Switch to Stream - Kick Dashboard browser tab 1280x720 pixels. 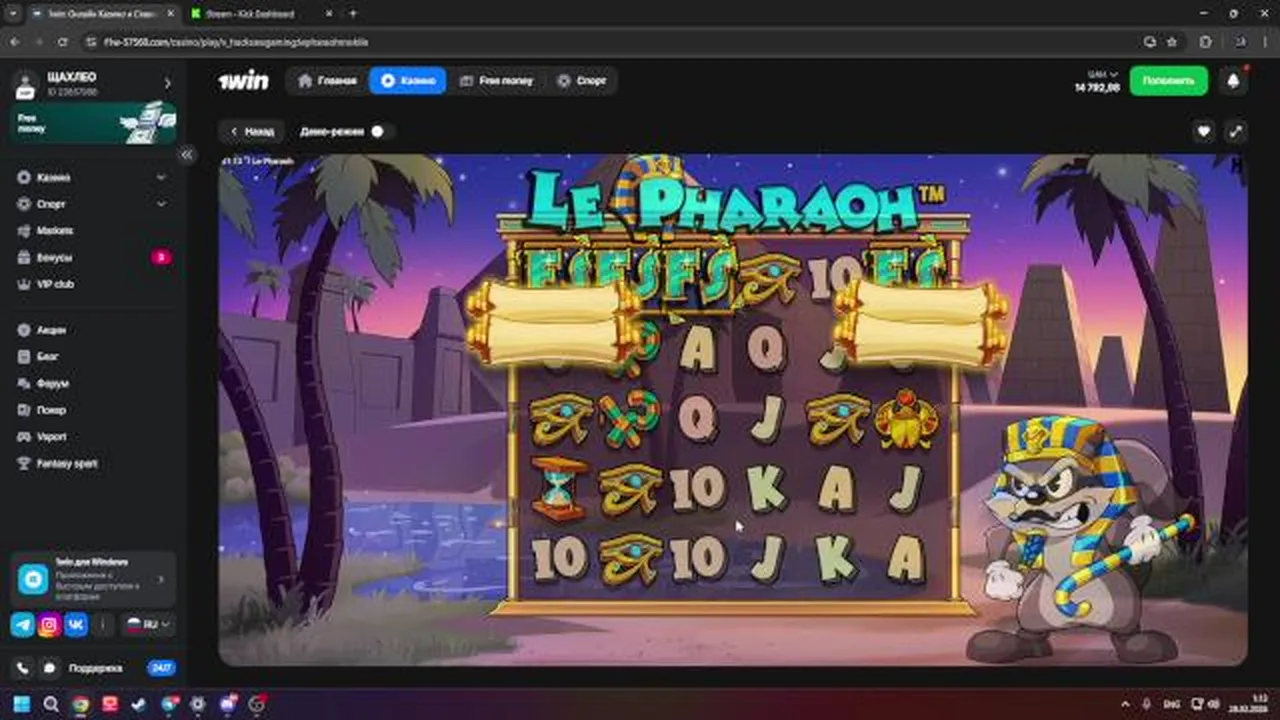260,14
